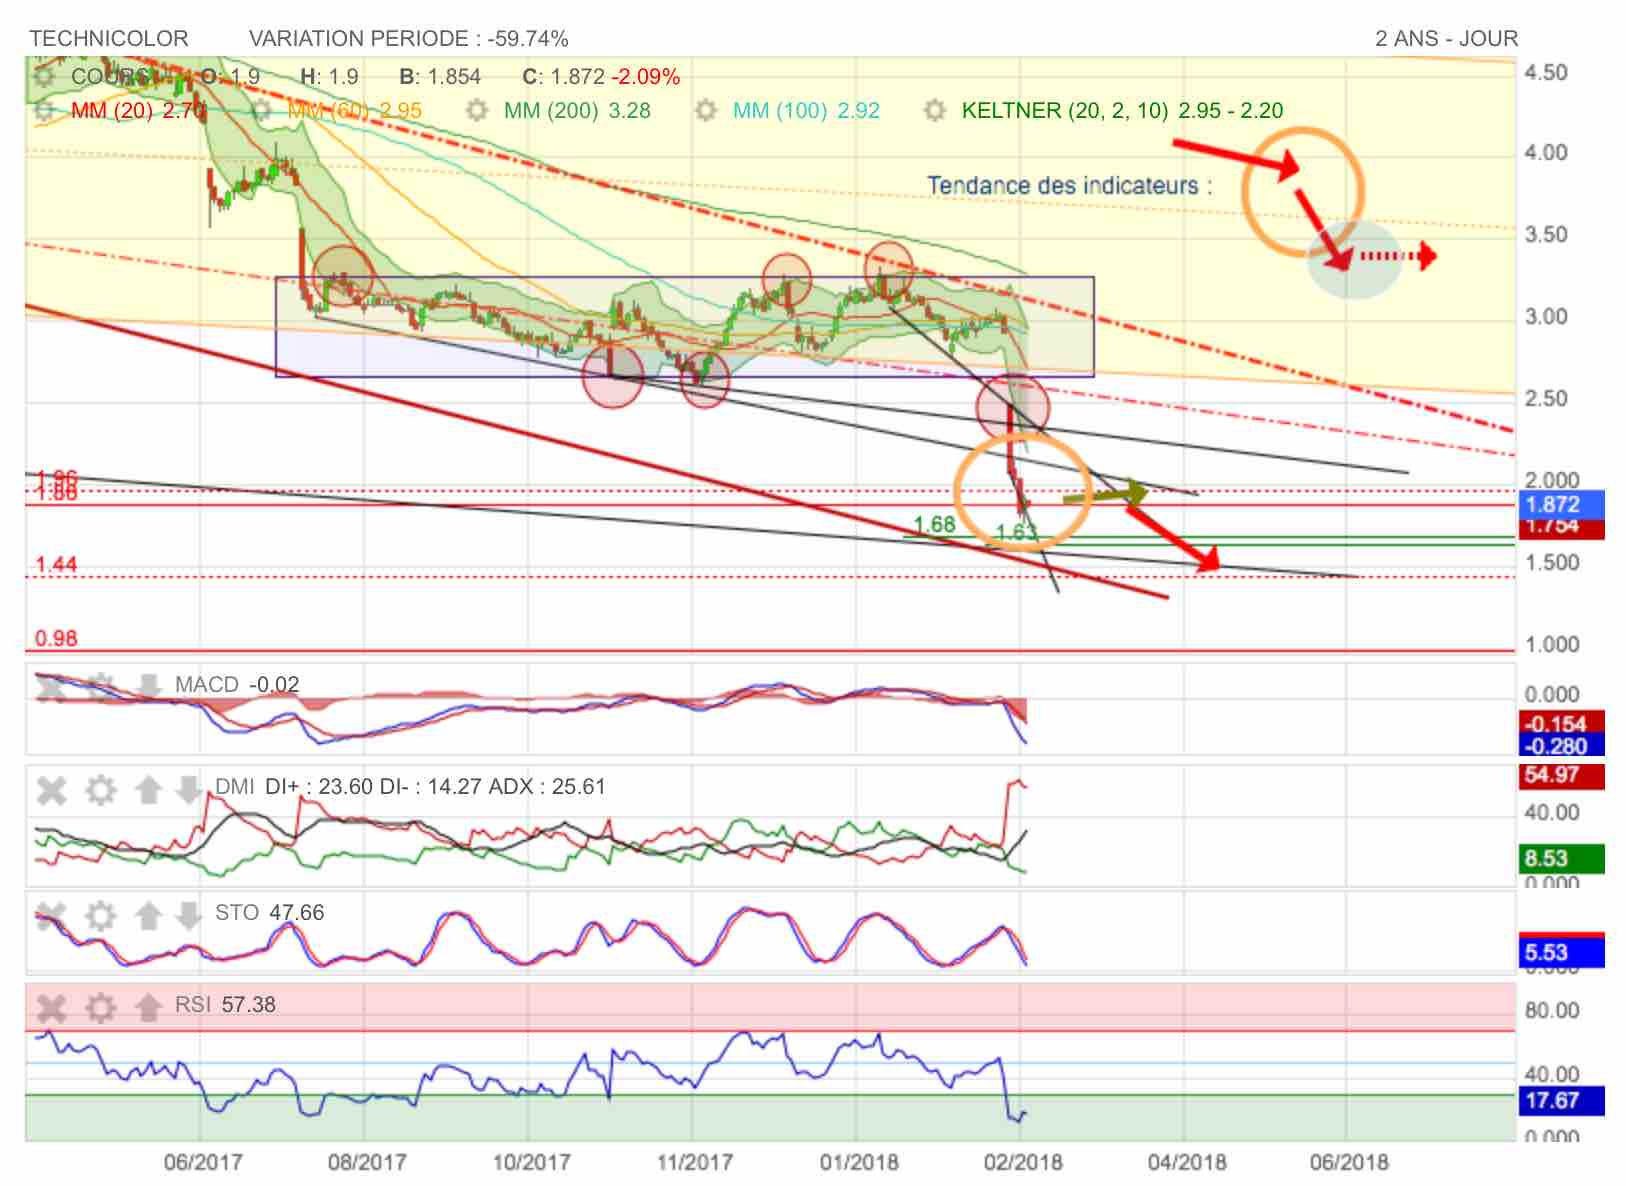The image size is (1626, 1186).
Task: Open the RSI indicator settings gear
Action: point(100,1007)
